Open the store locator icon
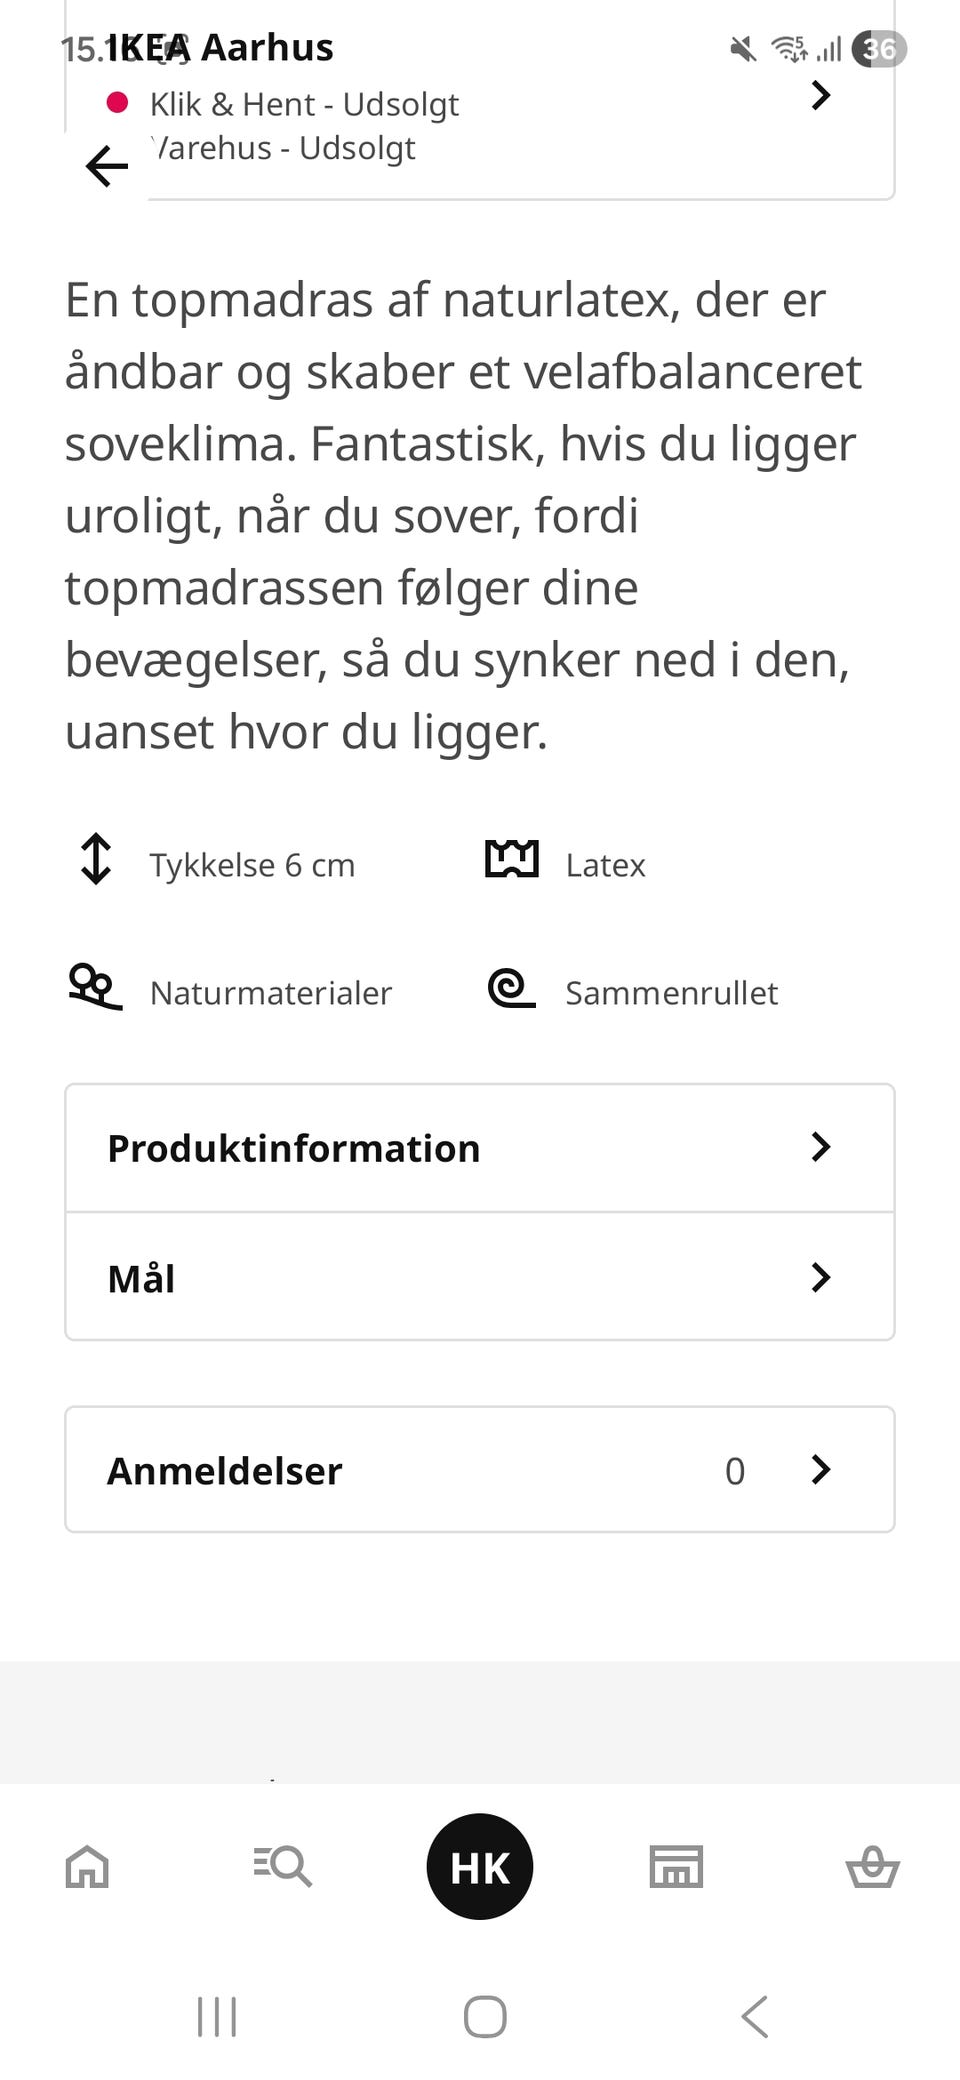The width and height of the screenshot is (960, 2080). 675,1864
